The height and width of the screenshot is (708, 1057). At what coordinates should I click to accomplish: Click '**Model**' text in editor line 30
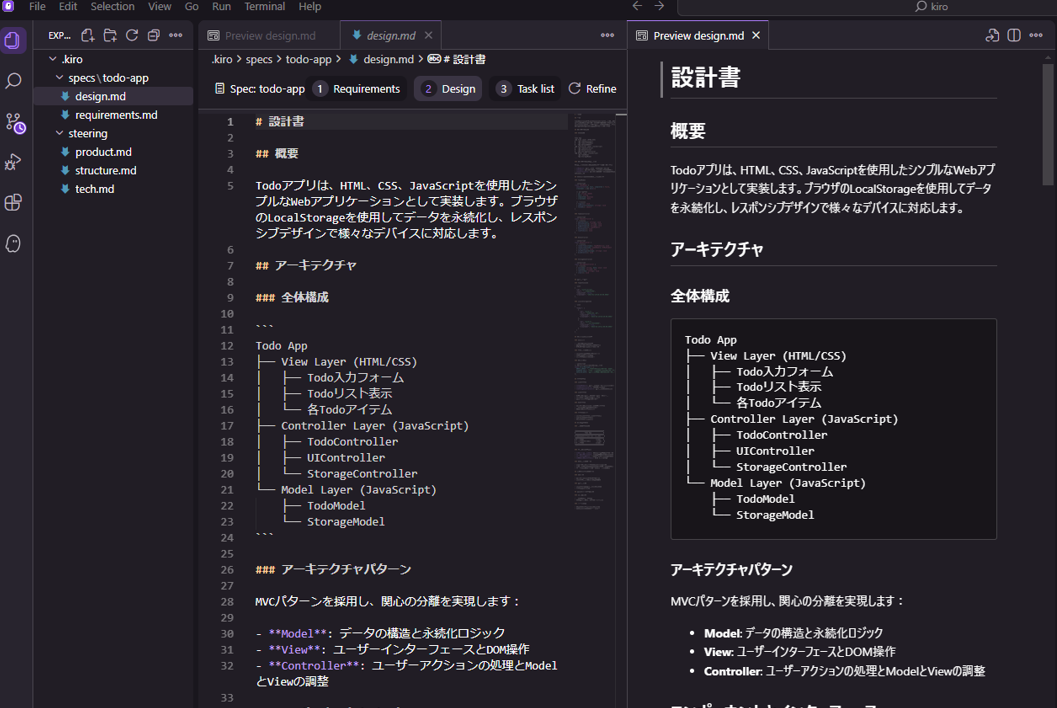297,633
